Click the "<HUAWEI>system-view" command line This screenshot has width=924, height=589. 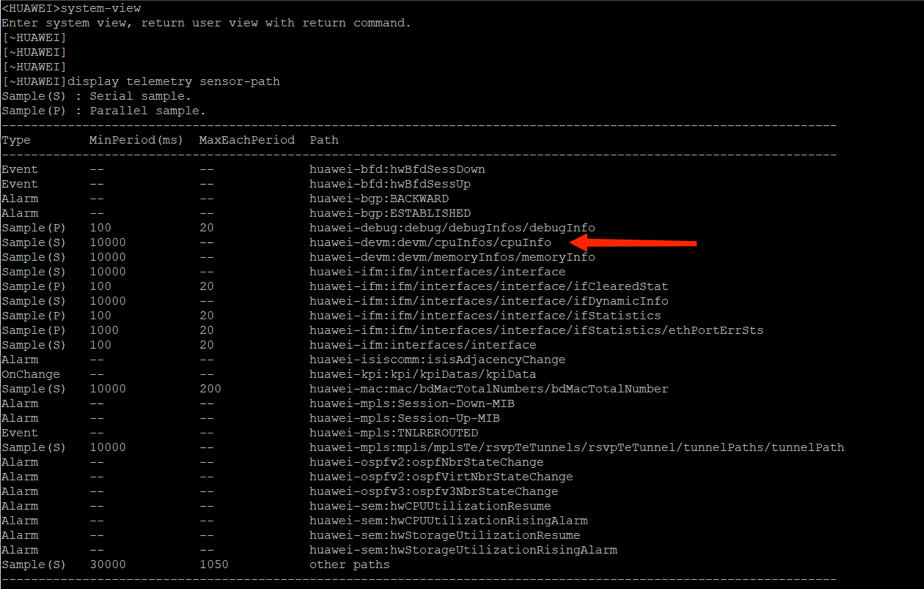click(71, 8)
